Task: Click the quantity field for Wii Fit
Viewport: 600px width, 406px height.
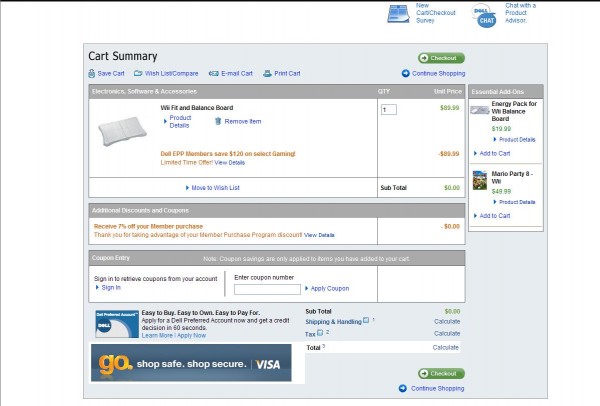Action: 389,110
